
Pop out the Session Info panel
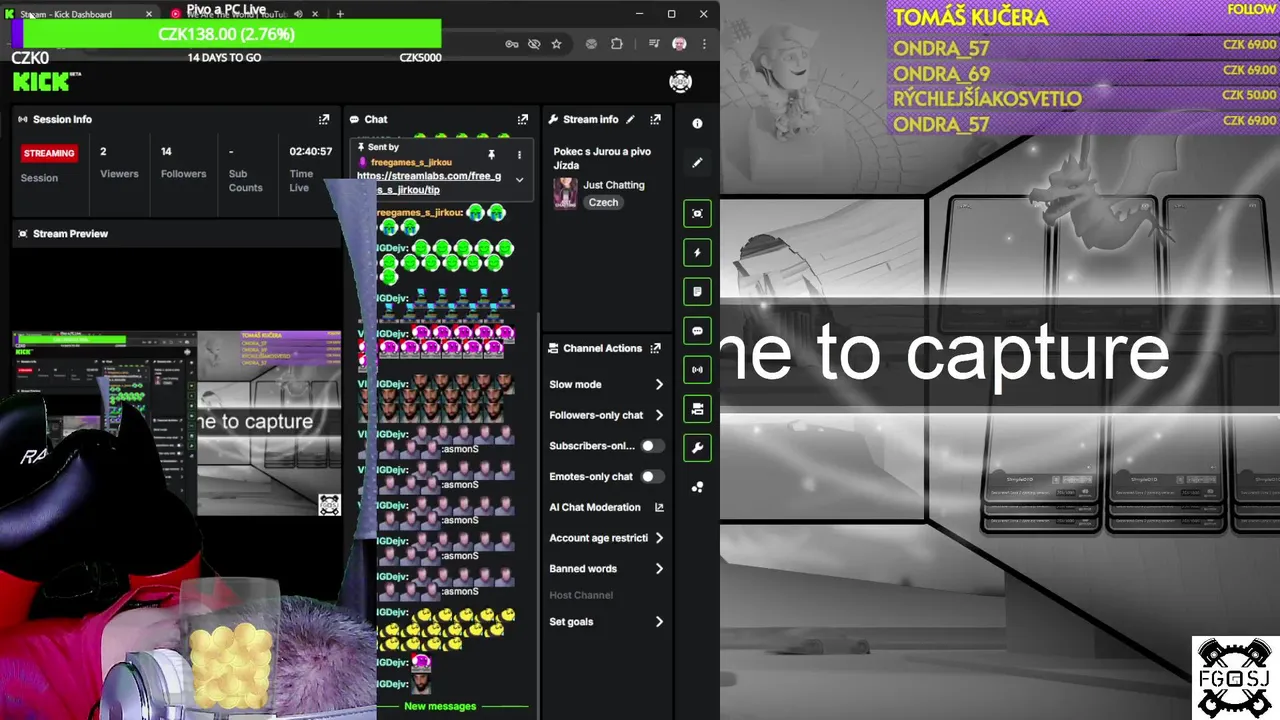click(x=324, y=119)
